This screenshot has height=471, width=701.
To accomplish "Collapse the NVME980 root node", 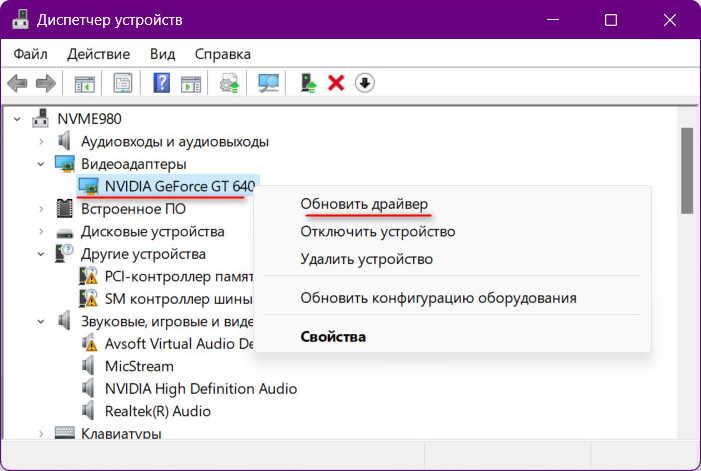I will [17, 119].
